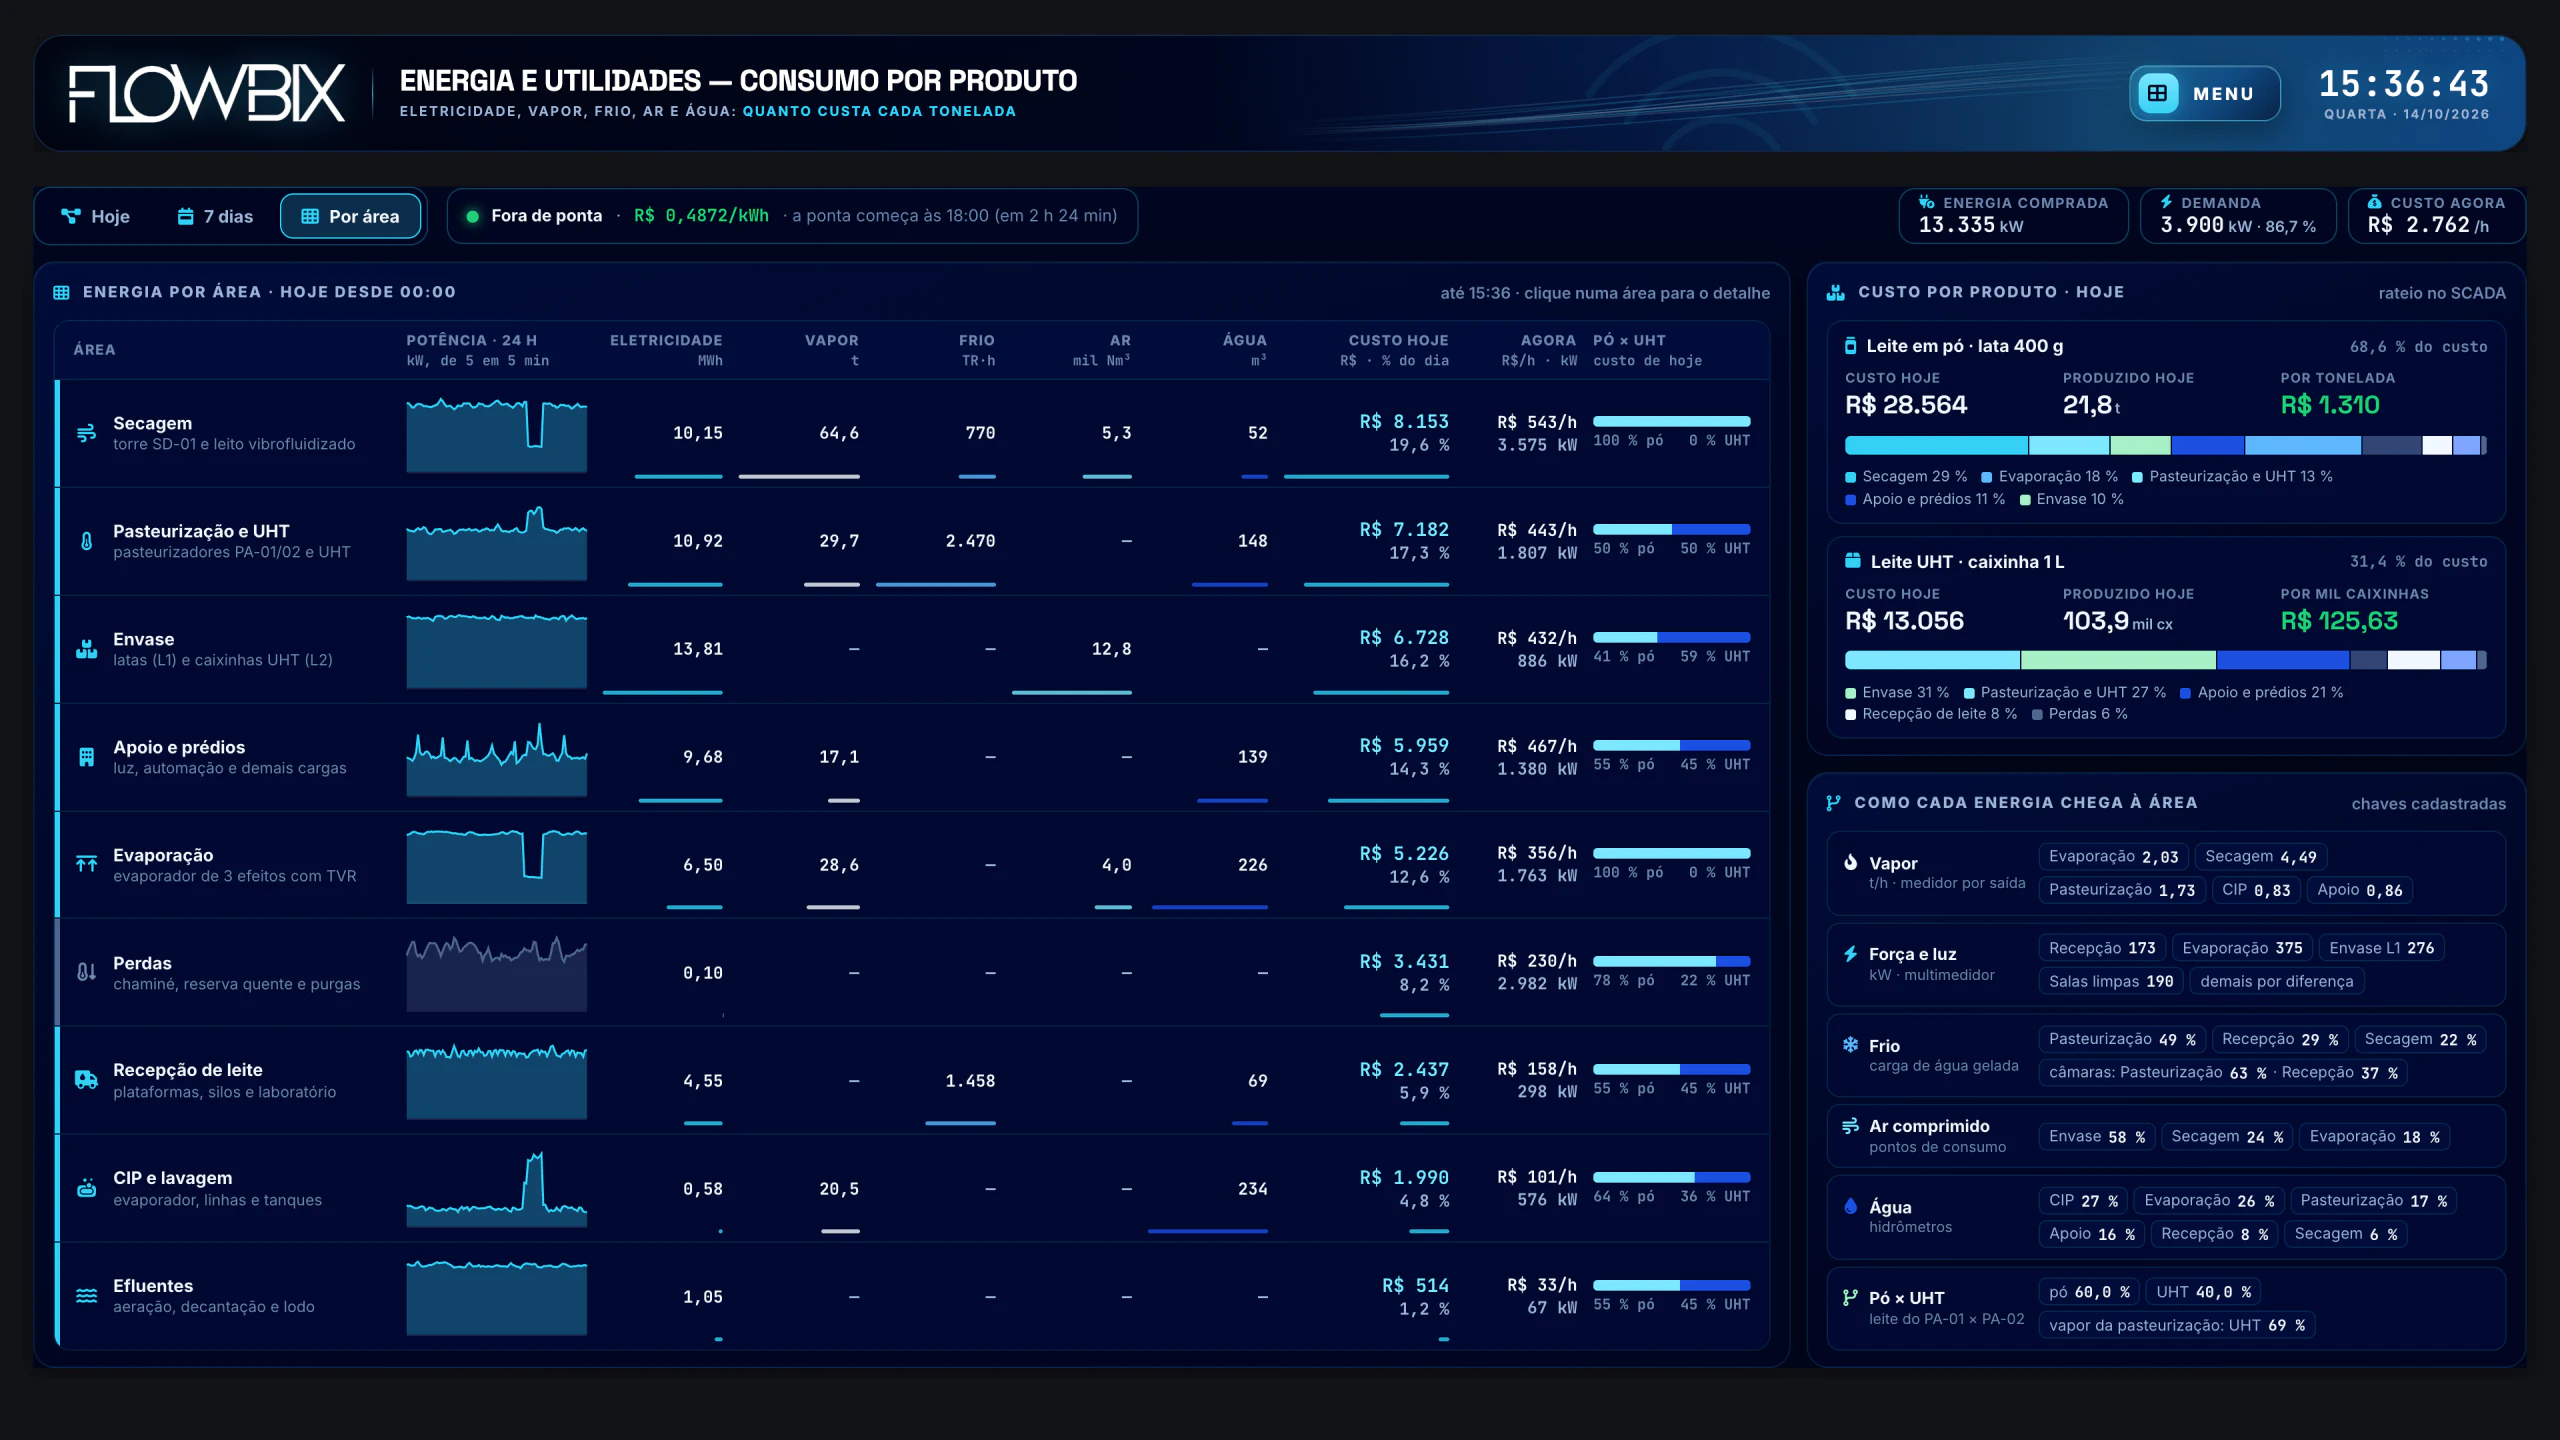Click the Secagem pó × UHT split bar
Viewport: 2560px width, 1440px height.
click(1671, 421)
